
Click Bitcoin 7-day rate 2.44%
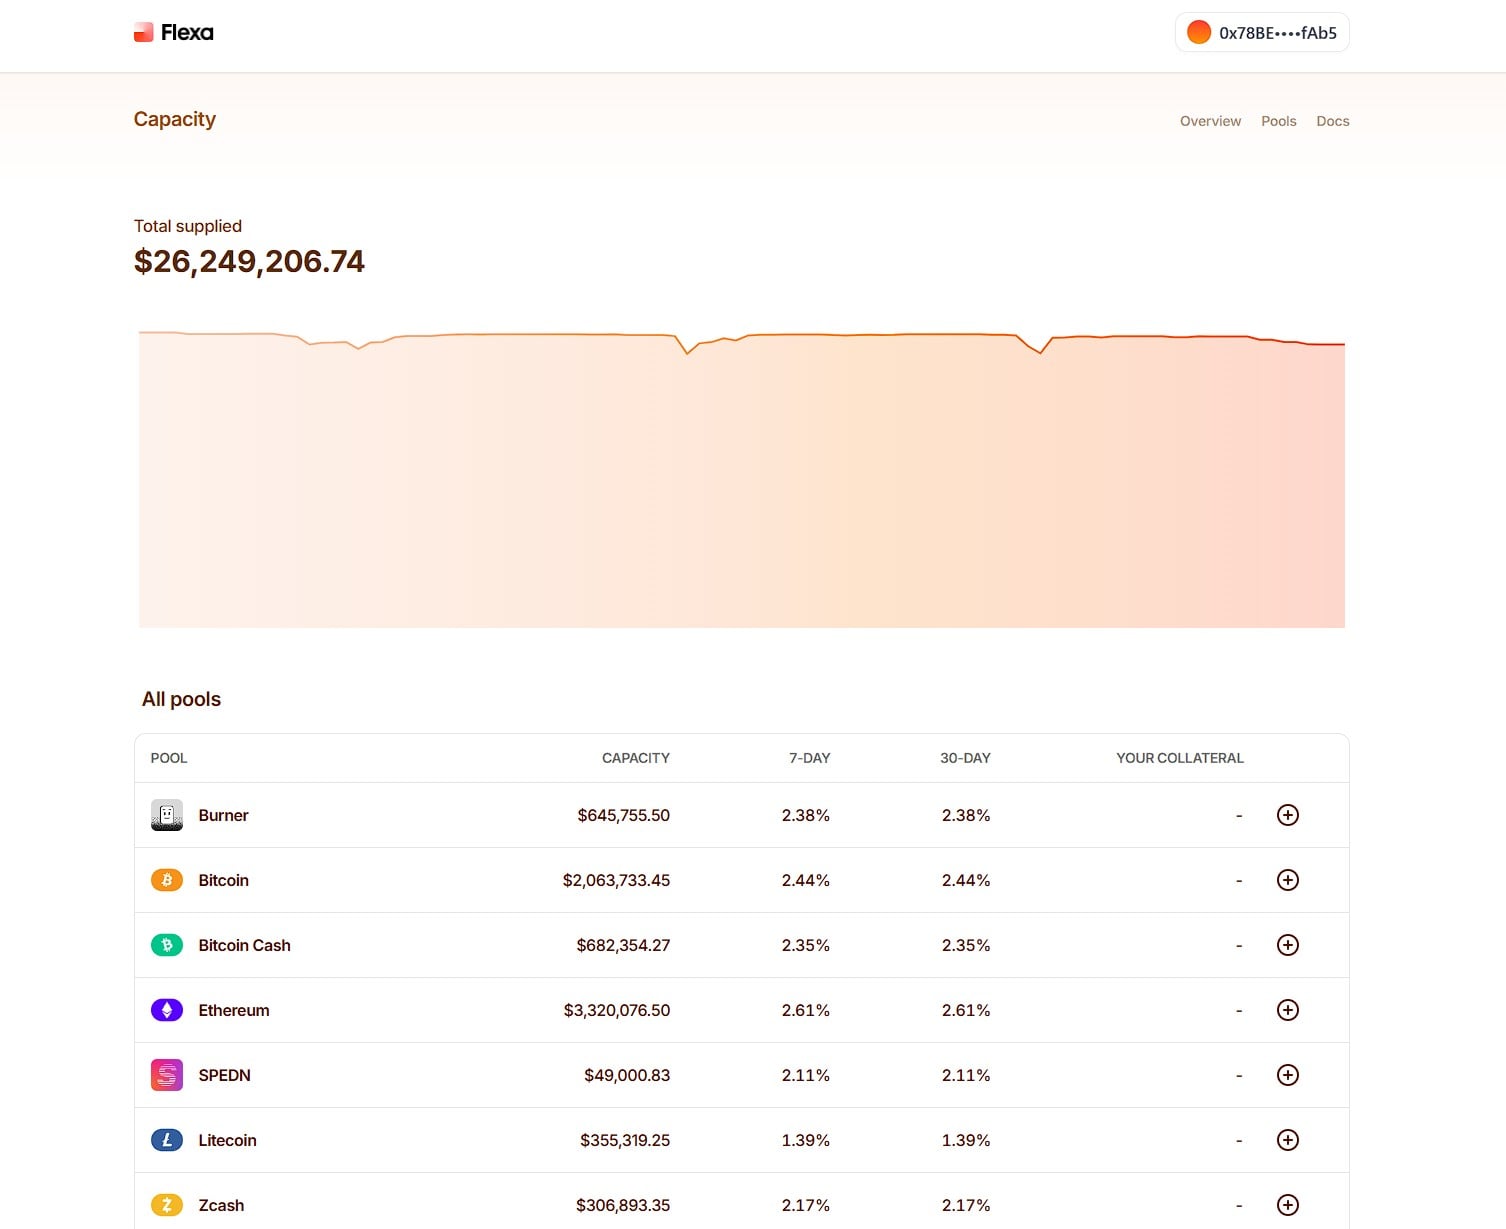click(x=806, y=880)
